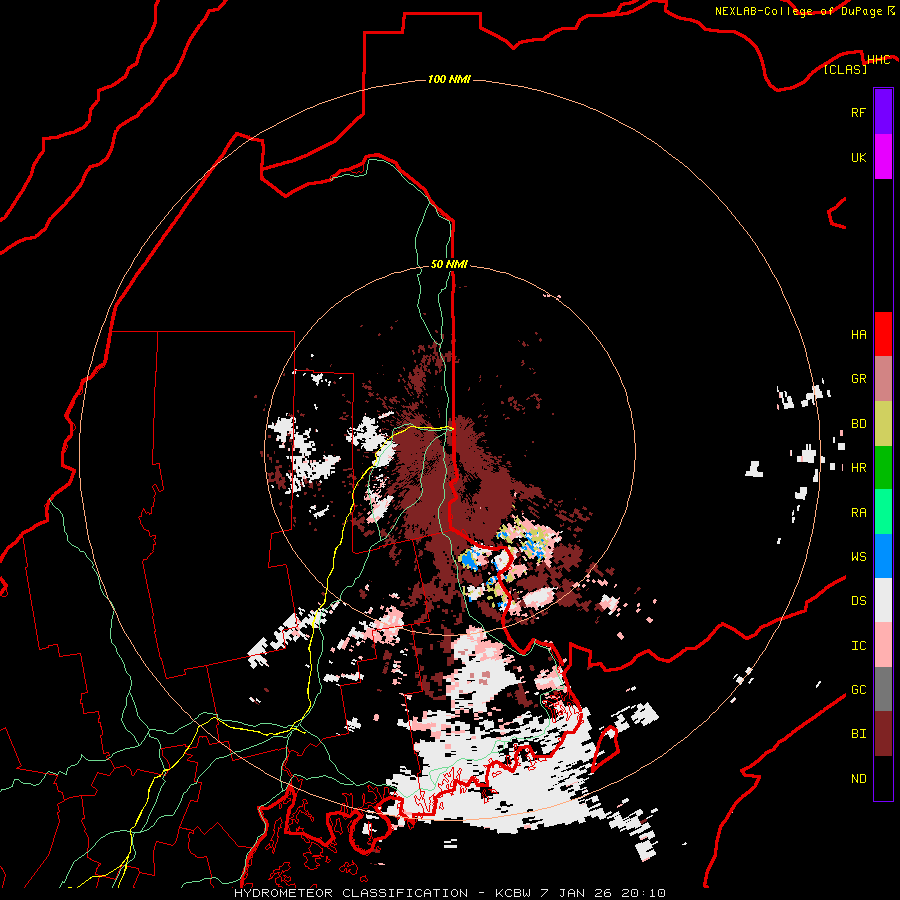Click the NEXLAB-College of DuPage credit text

click(798, 11)
